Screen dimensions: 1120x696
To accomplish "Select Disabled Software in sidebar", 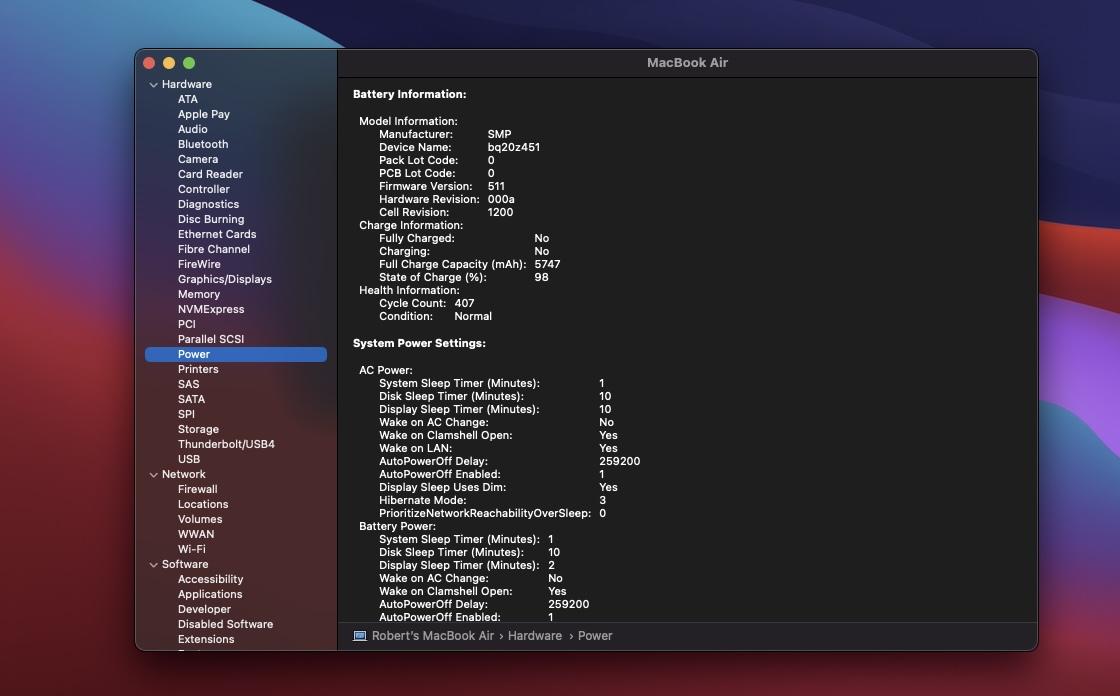I will pos(225,625).
